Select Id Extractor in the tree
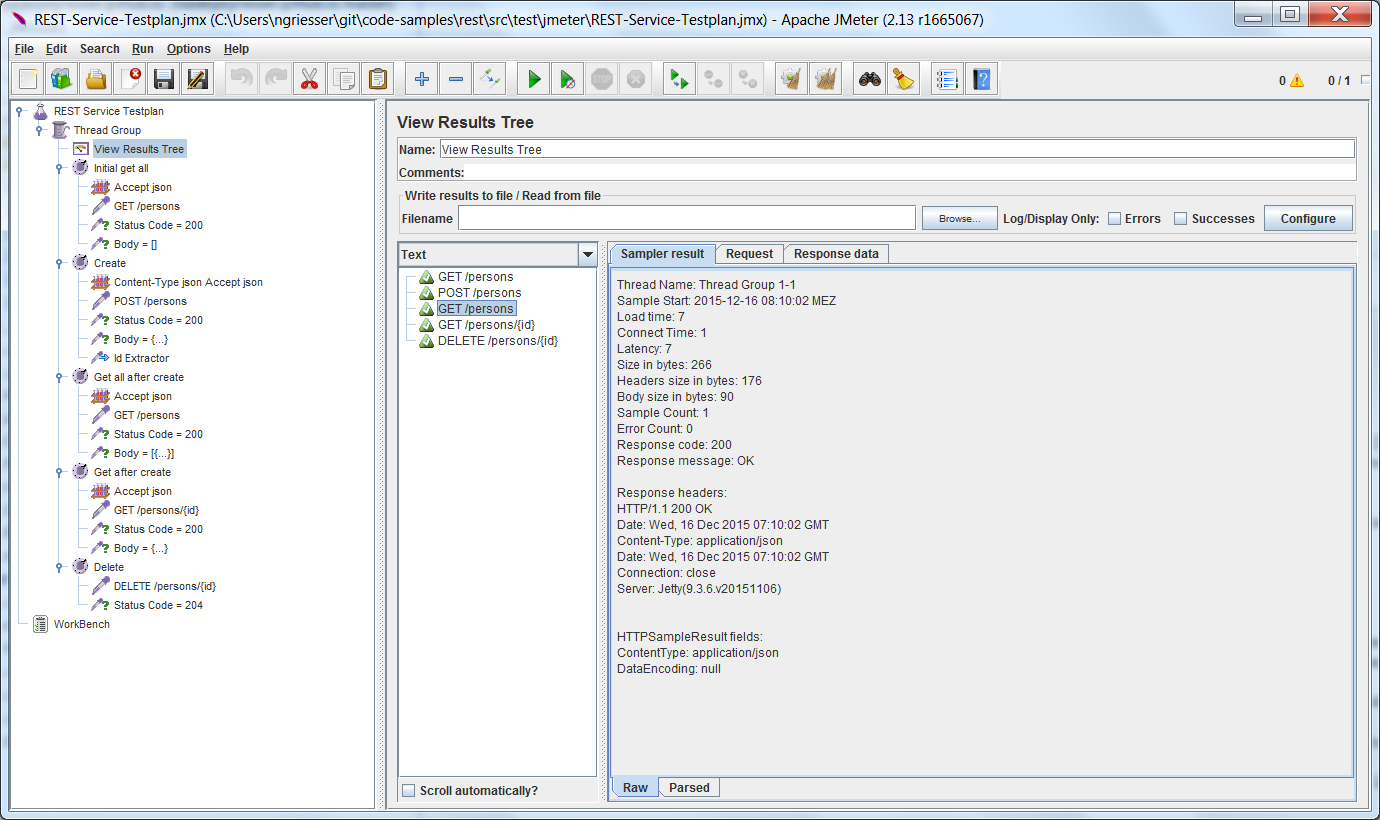Viewport: 1380px width, 820px height. [141, 358]
